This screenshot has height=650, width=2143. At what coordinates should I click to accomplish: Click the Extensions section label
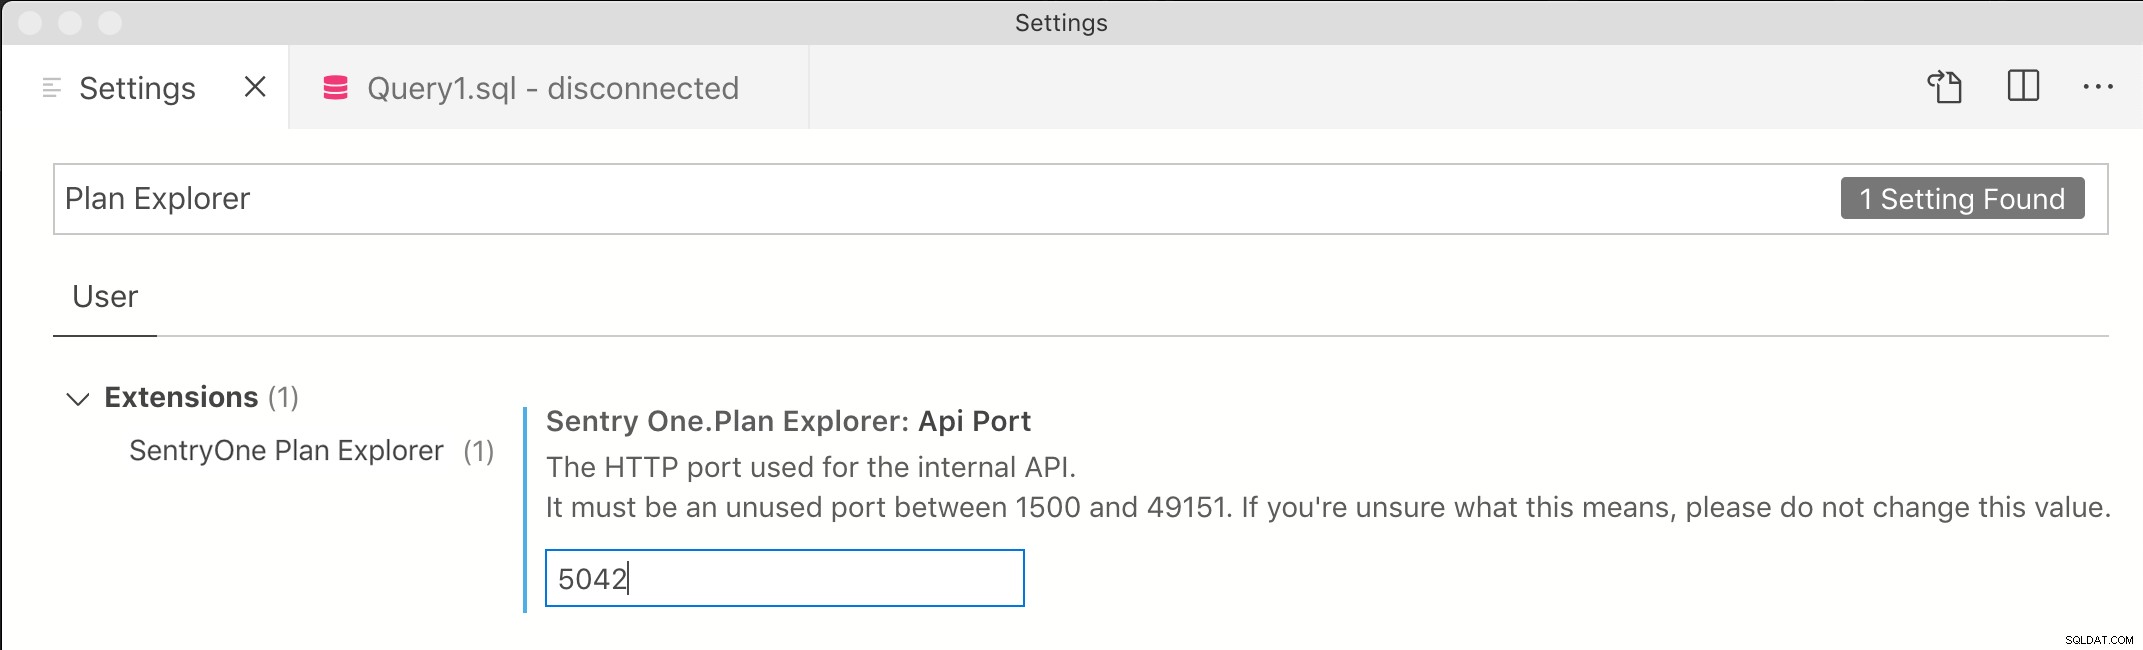(x=181, y=397)
